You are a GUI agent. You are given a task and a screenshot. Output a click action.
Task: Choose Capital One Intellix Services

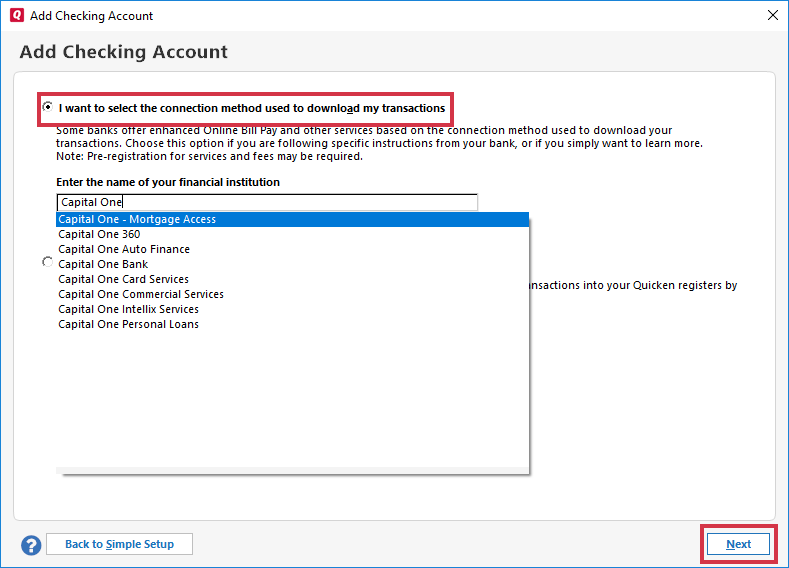(x=128, y=309)
